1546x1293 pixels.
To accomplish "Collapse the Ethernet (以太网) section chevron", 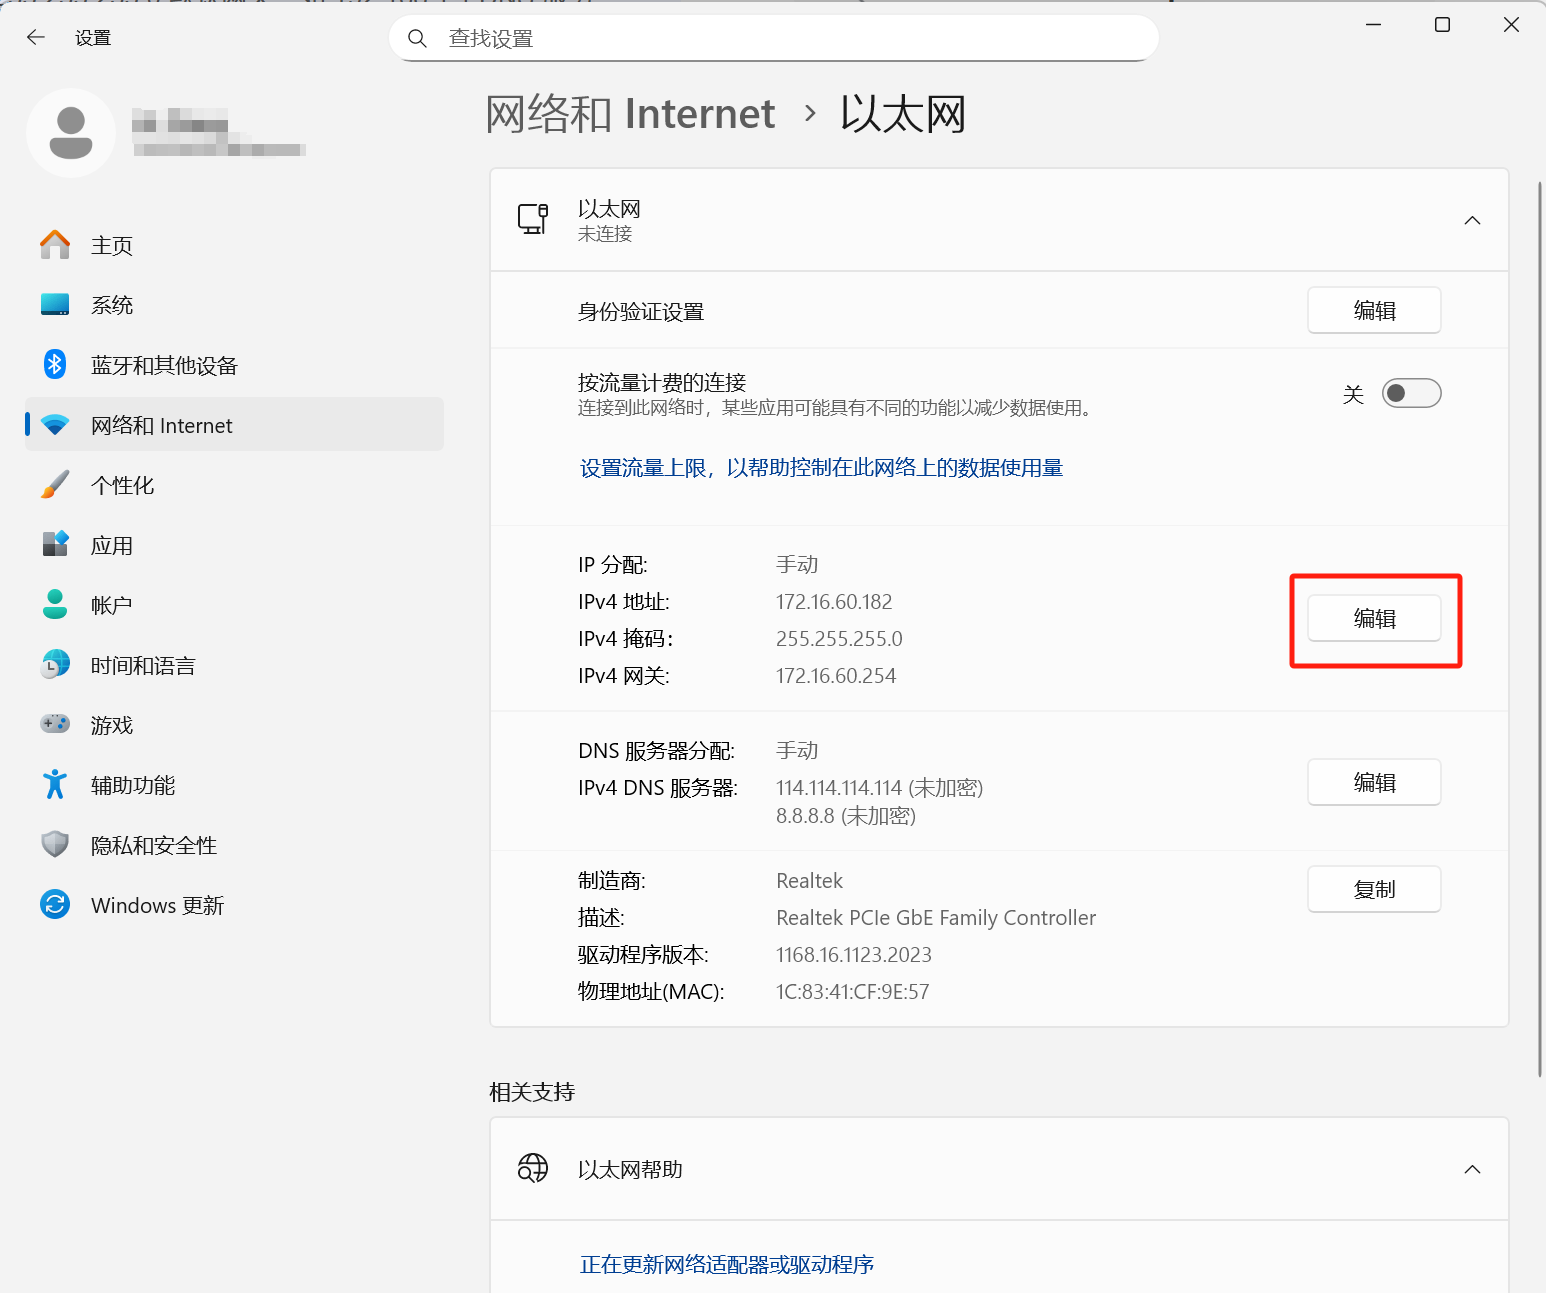I will point(1472,221).
